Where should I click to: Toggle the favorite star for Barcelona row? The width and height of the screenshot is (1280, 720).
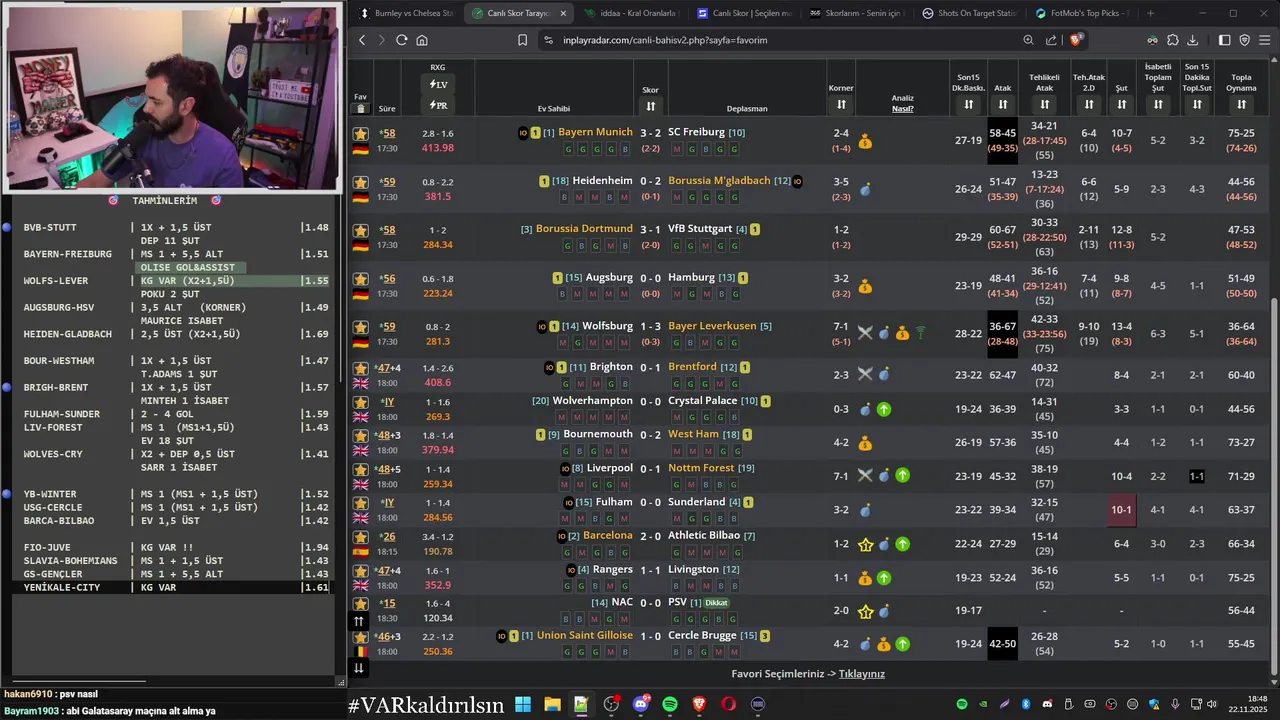coord(361,537)
